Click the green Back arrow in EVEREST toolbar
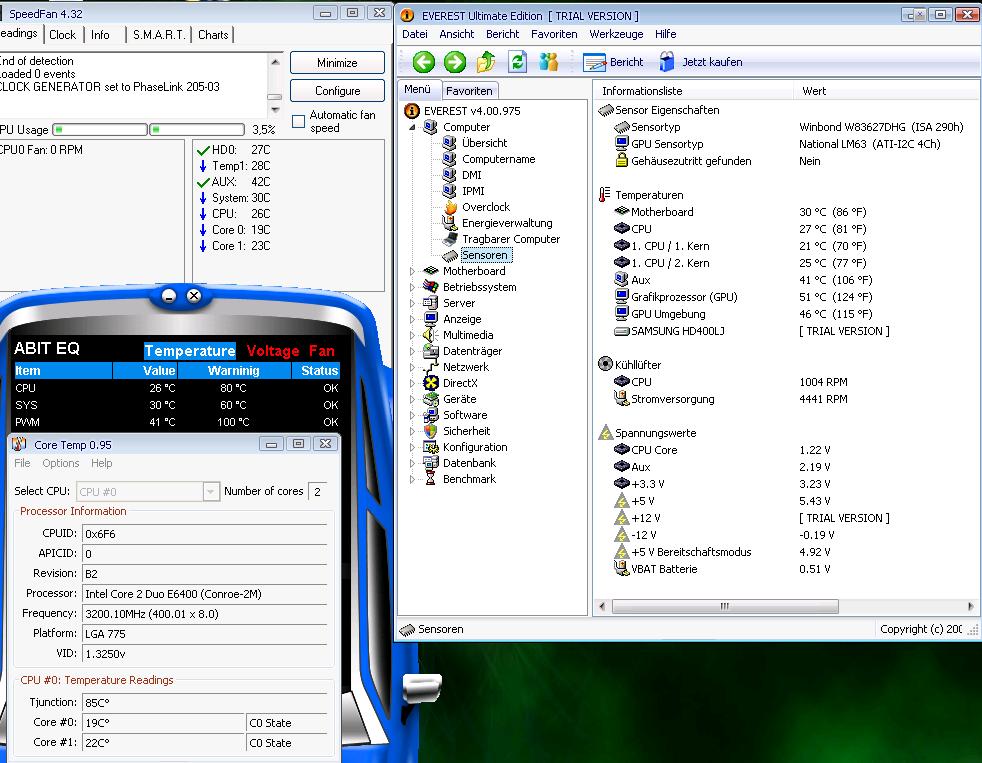The width and height of the screenshot is (982, 763). [x=424, y=62]
